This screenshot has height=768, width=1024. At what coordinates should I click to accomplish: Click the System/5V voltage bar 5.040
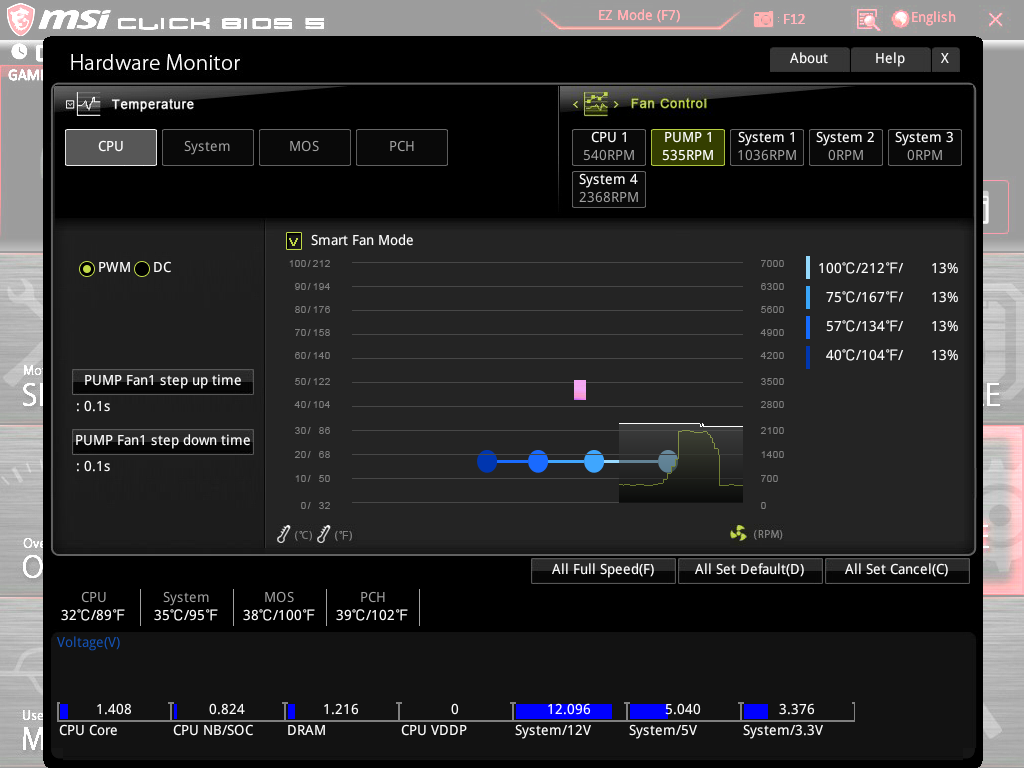[682, 711]
